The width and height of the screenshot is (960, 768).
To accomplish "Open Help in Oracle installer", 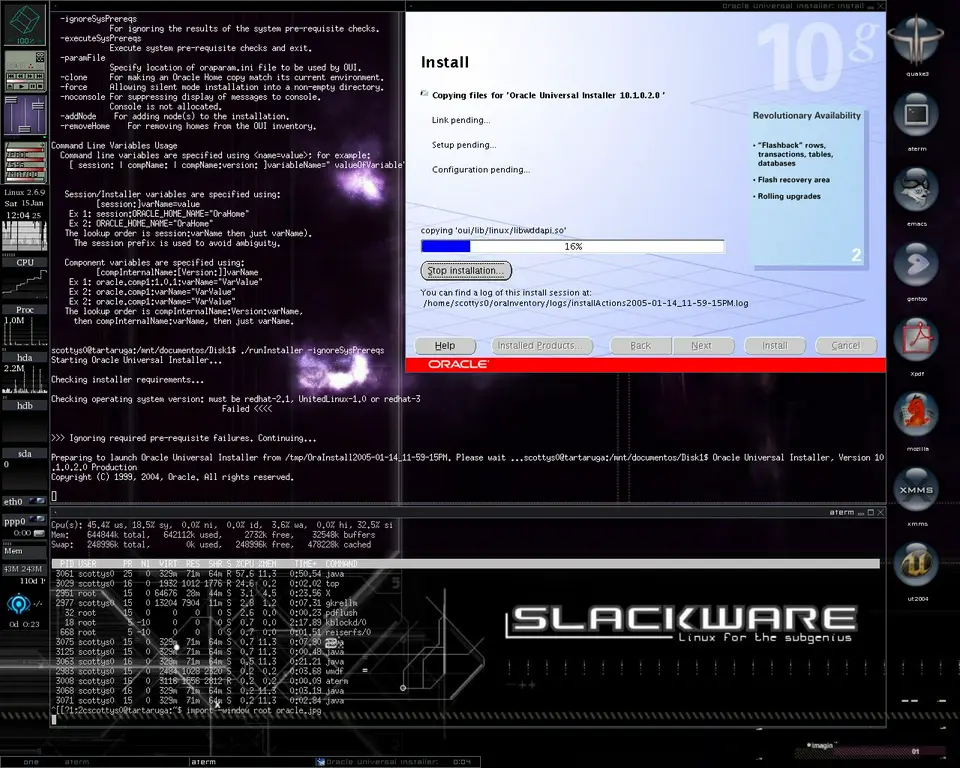I will tap(445, 346).
